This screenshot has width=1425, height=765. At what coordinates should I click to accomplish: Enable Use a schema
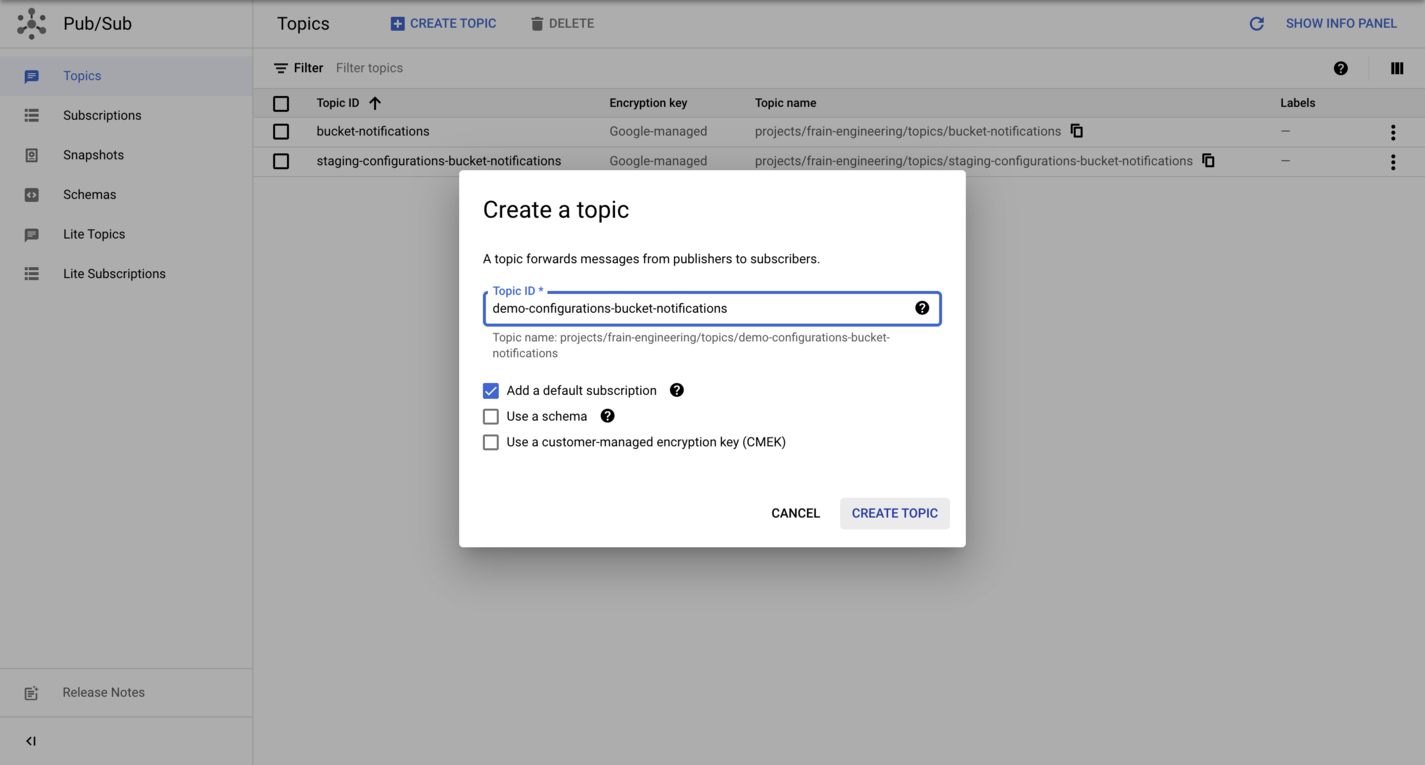click(x=491, y=416)
